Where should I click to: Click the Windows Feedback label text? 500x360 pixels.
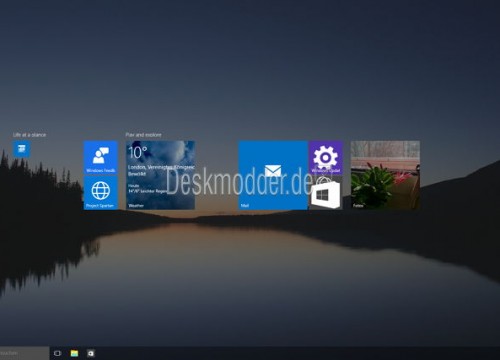pyautogui.click(x=100, y=171)
